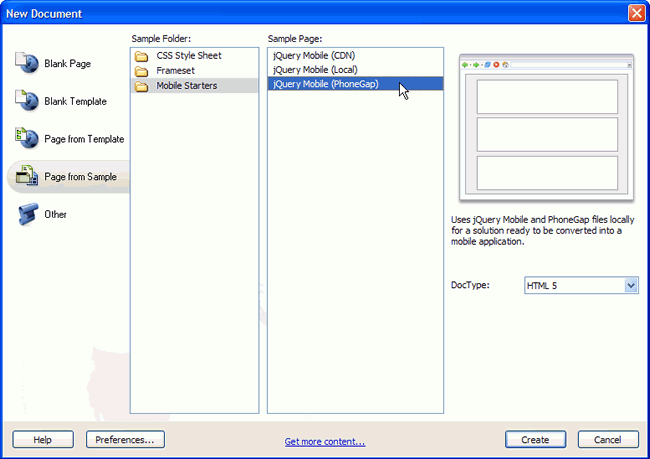Click the Other category icon
The height and width of the screenshot is (459, 650).
point(28,214)
